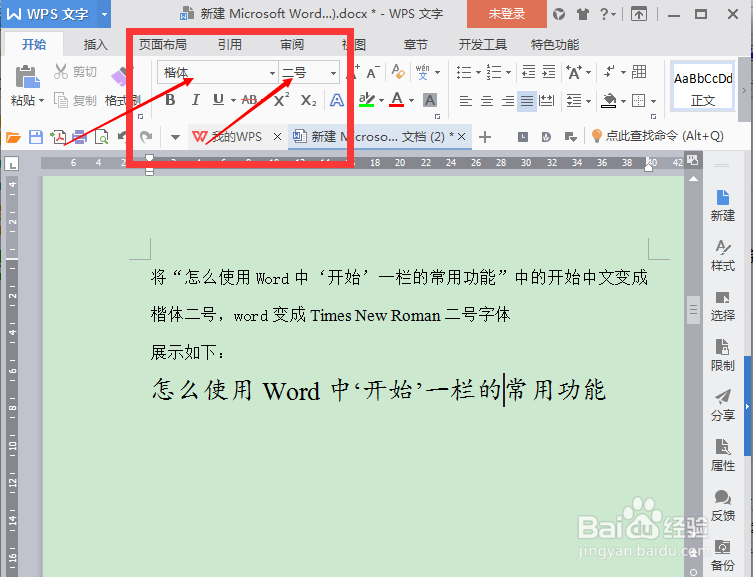753x577 pixels.
Task: Click the numbered list icon
Action: (x=494, y=72)
